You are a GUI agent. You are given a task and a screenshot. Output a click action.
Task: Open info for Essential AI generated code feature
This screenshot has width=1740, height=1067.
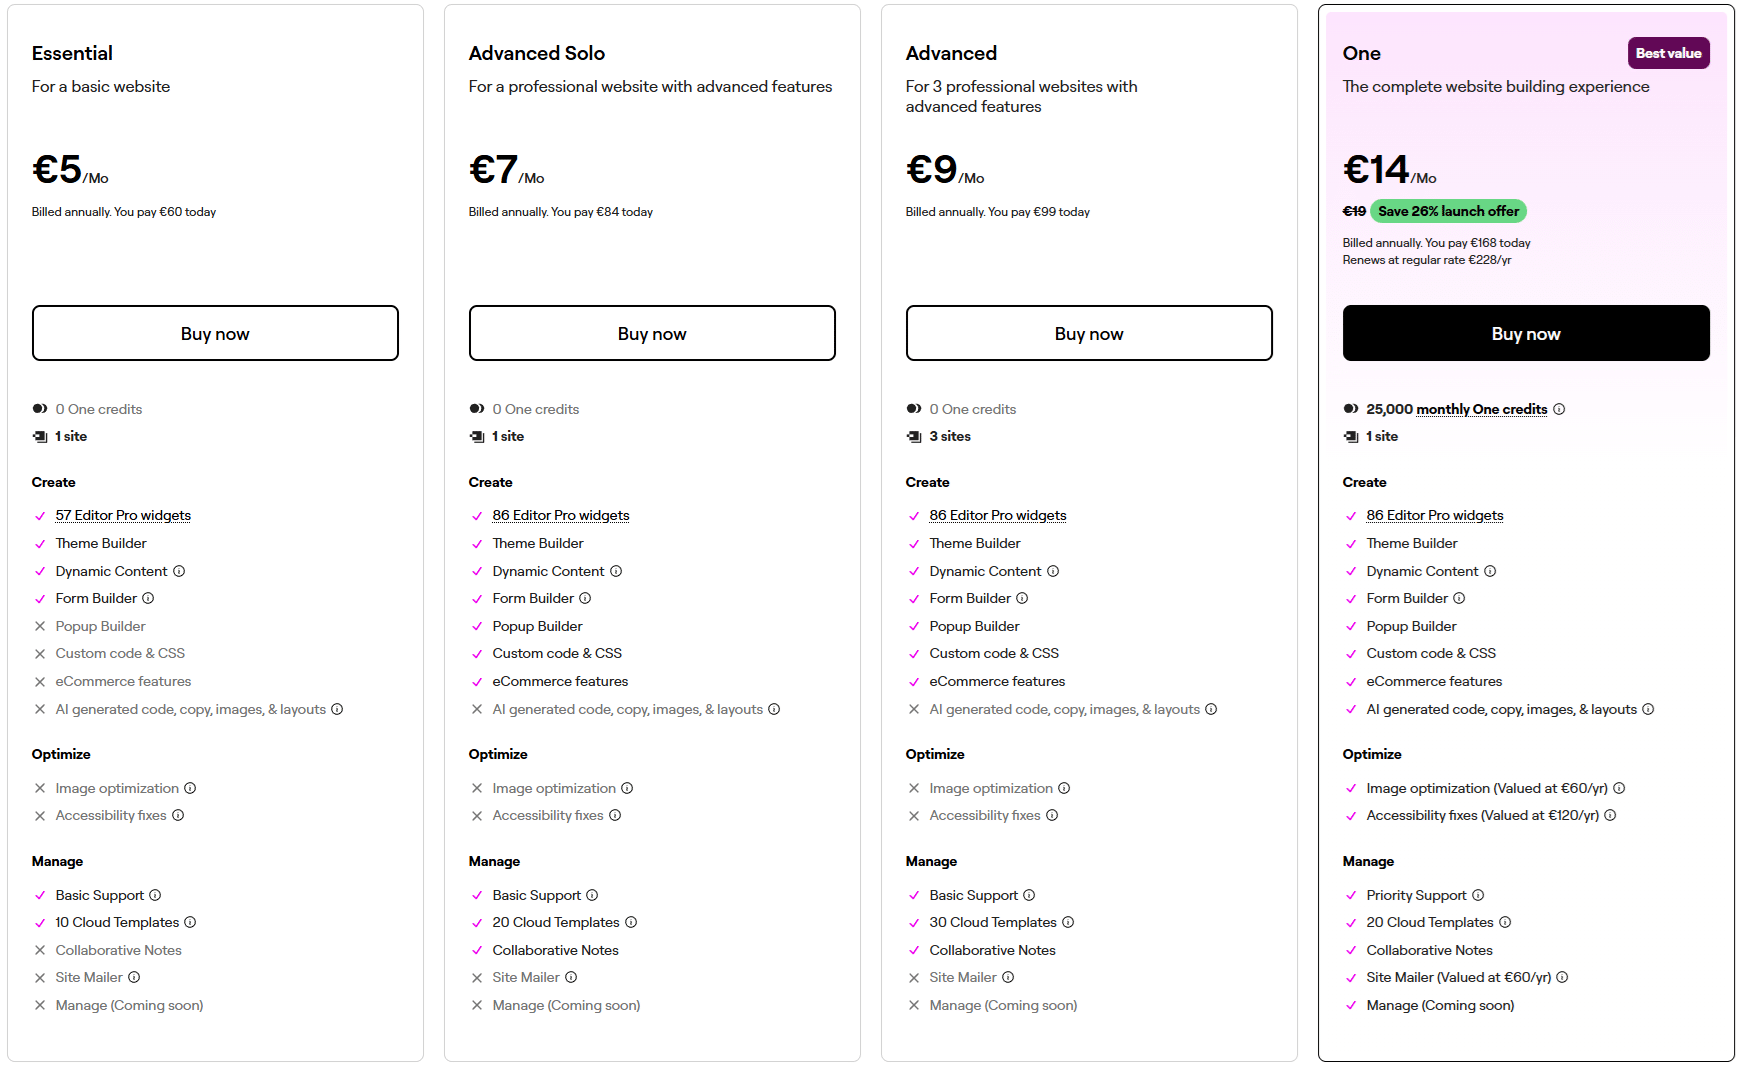click(337, 709)
